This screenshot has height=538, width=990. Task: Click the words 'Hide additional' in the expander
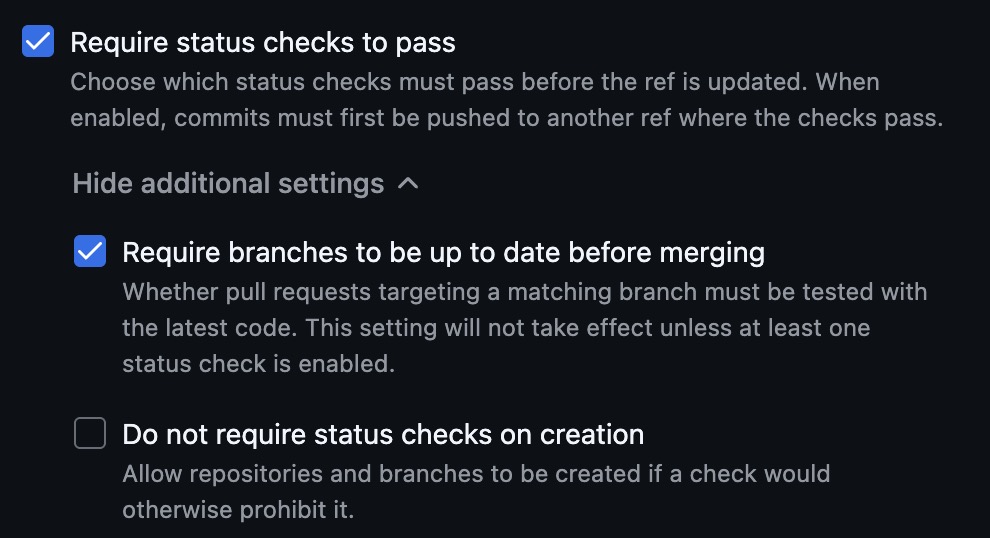coord(172,184)
